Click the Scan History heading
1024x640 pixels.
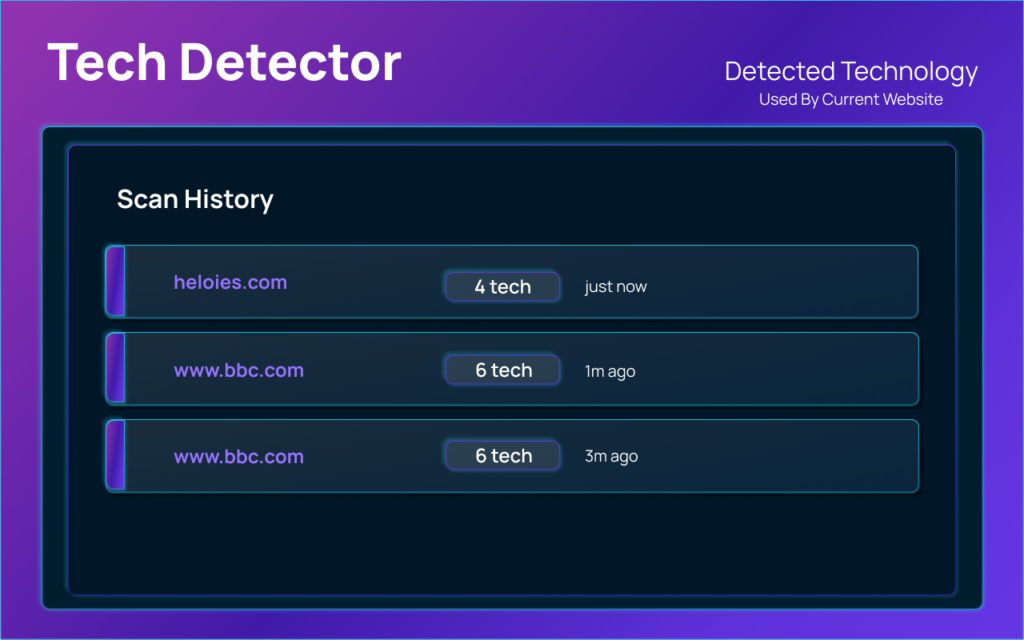pyautogui.click(x=195, y=199)
